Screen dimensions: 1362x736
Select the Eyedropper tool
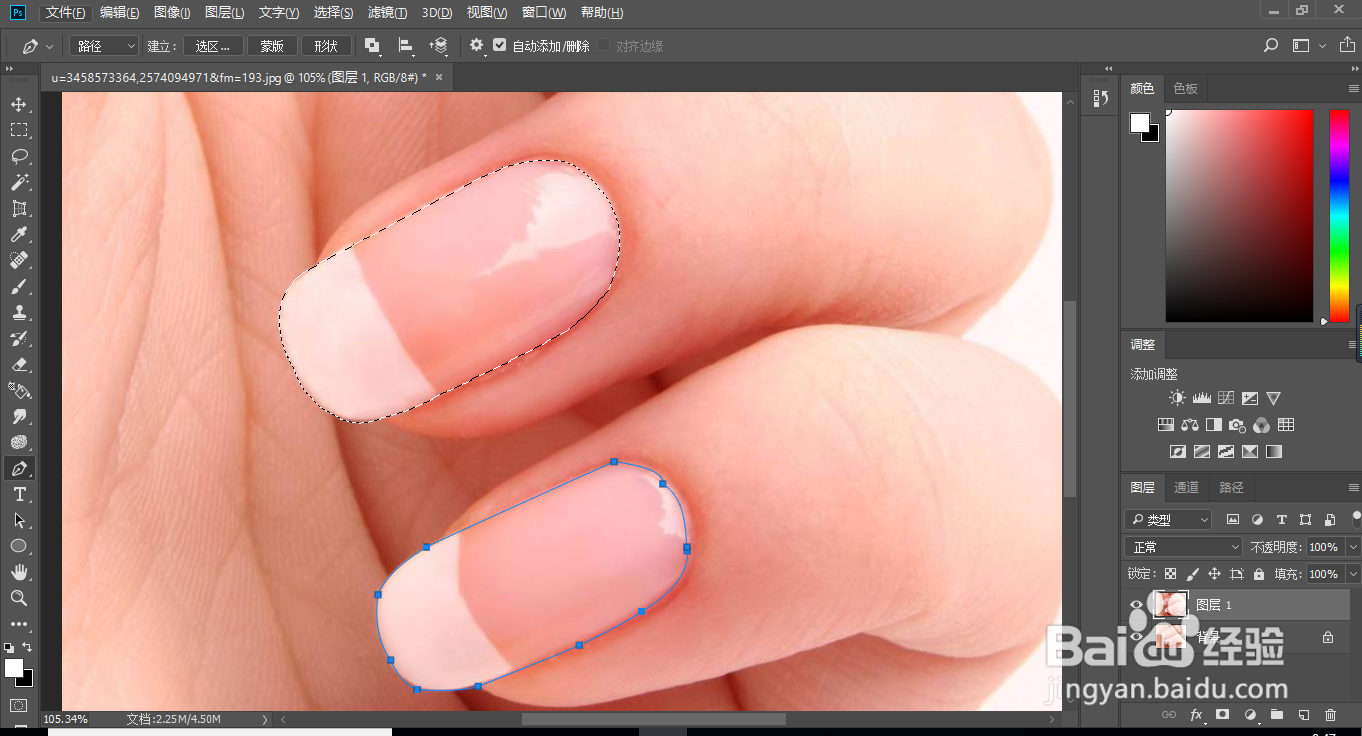click(x=19, y=234)
